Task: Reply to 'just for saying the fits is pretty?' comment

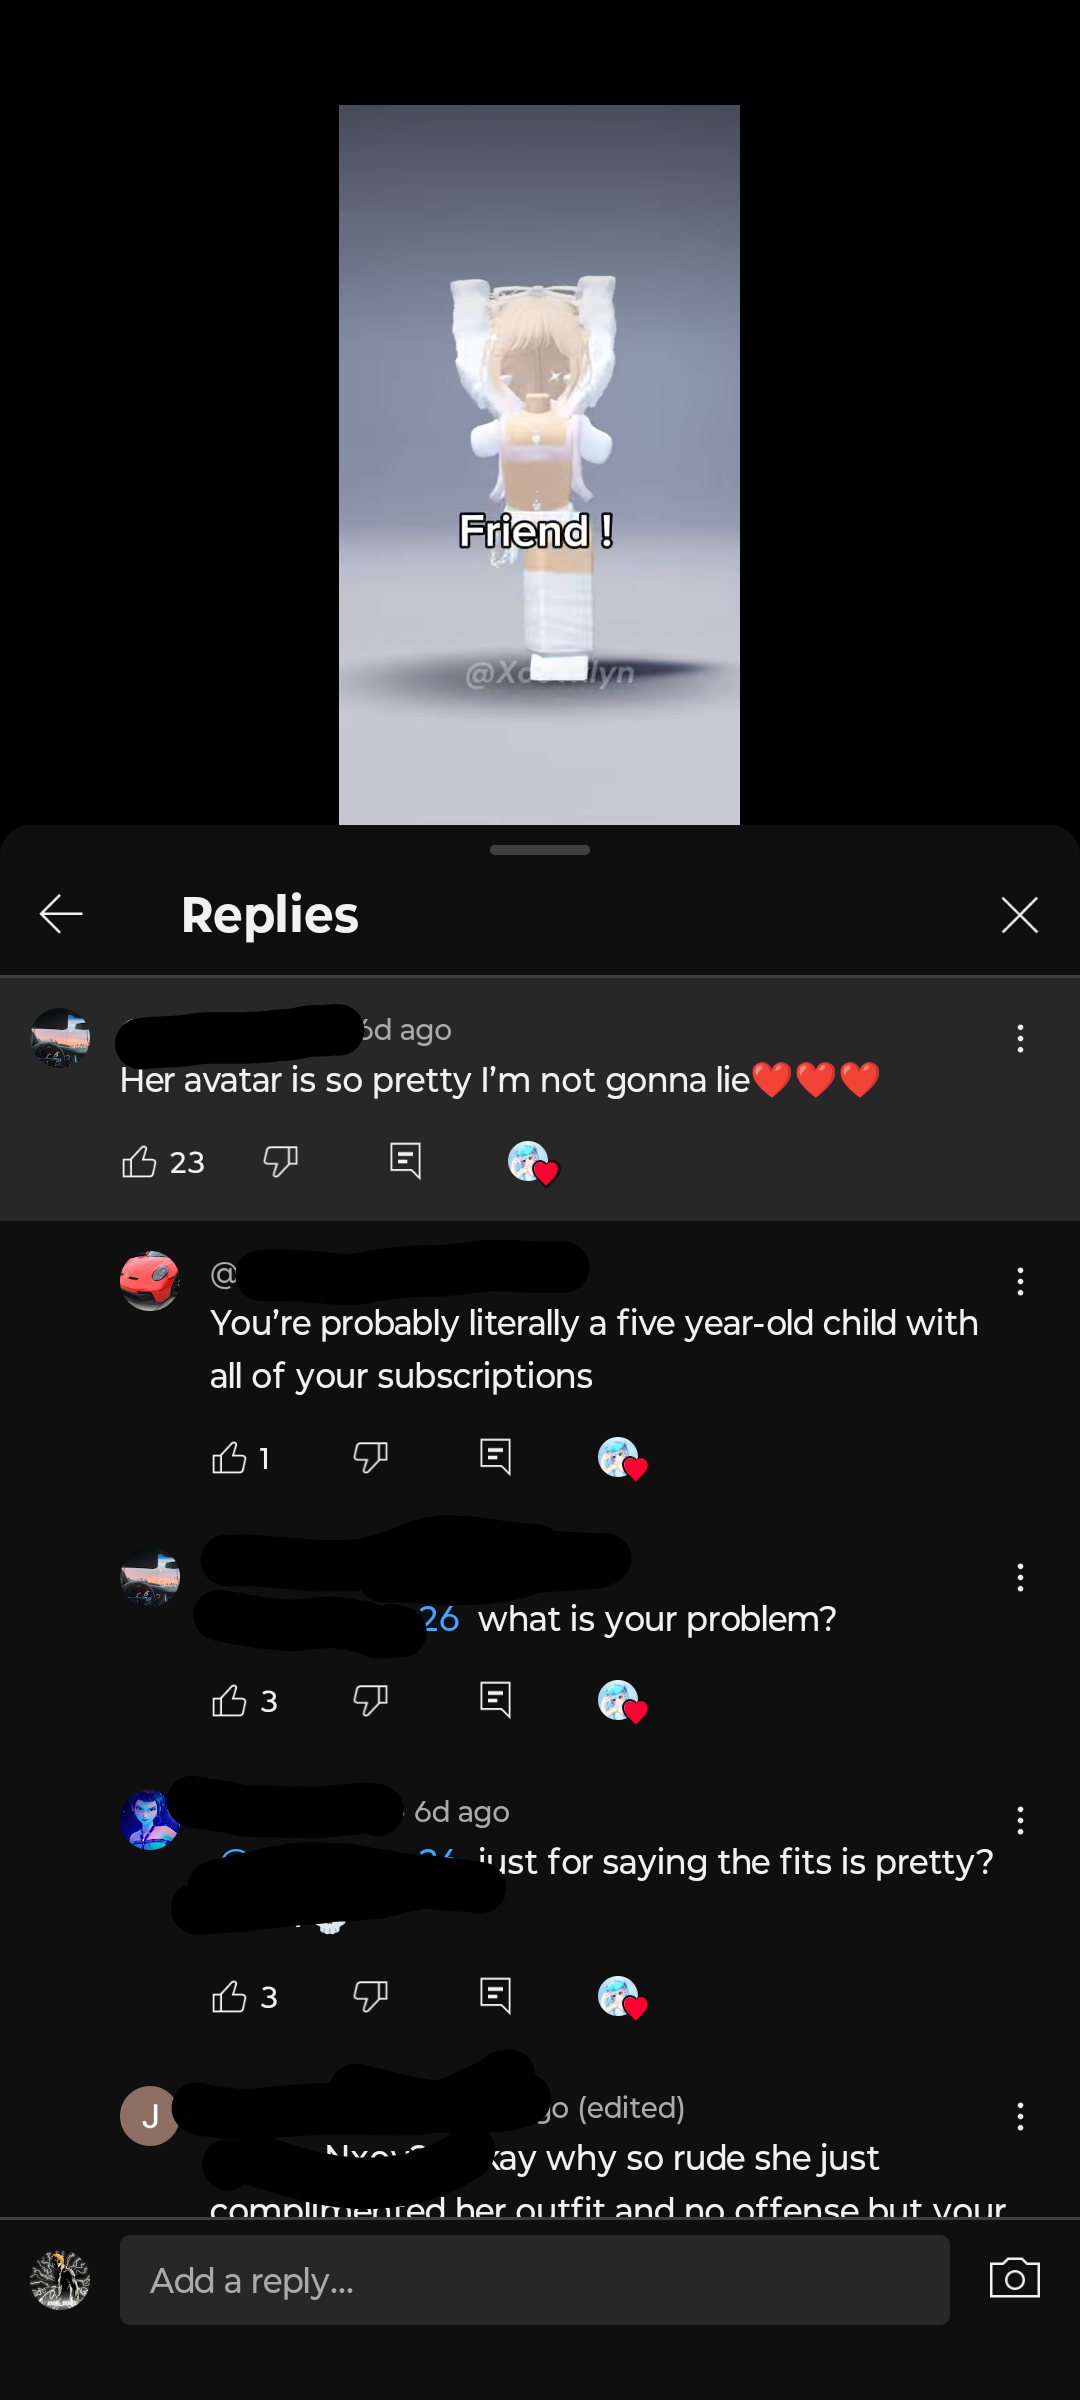Action: (x=496, y=1996)
